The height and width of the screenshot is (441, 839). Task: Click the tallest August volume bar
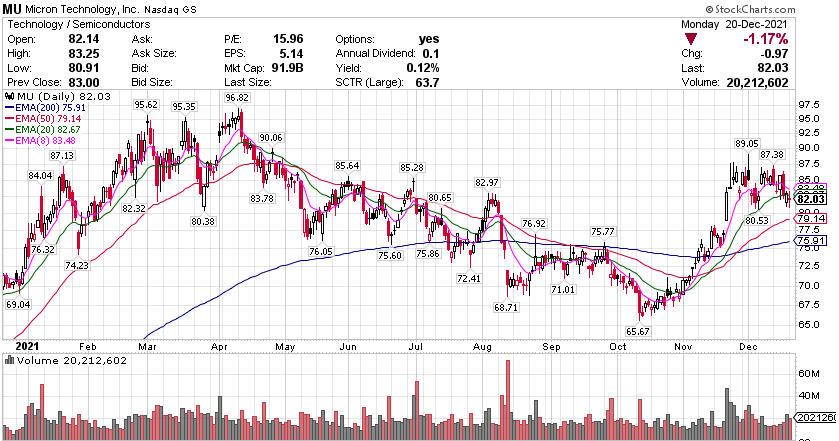[x=508, y=400]
